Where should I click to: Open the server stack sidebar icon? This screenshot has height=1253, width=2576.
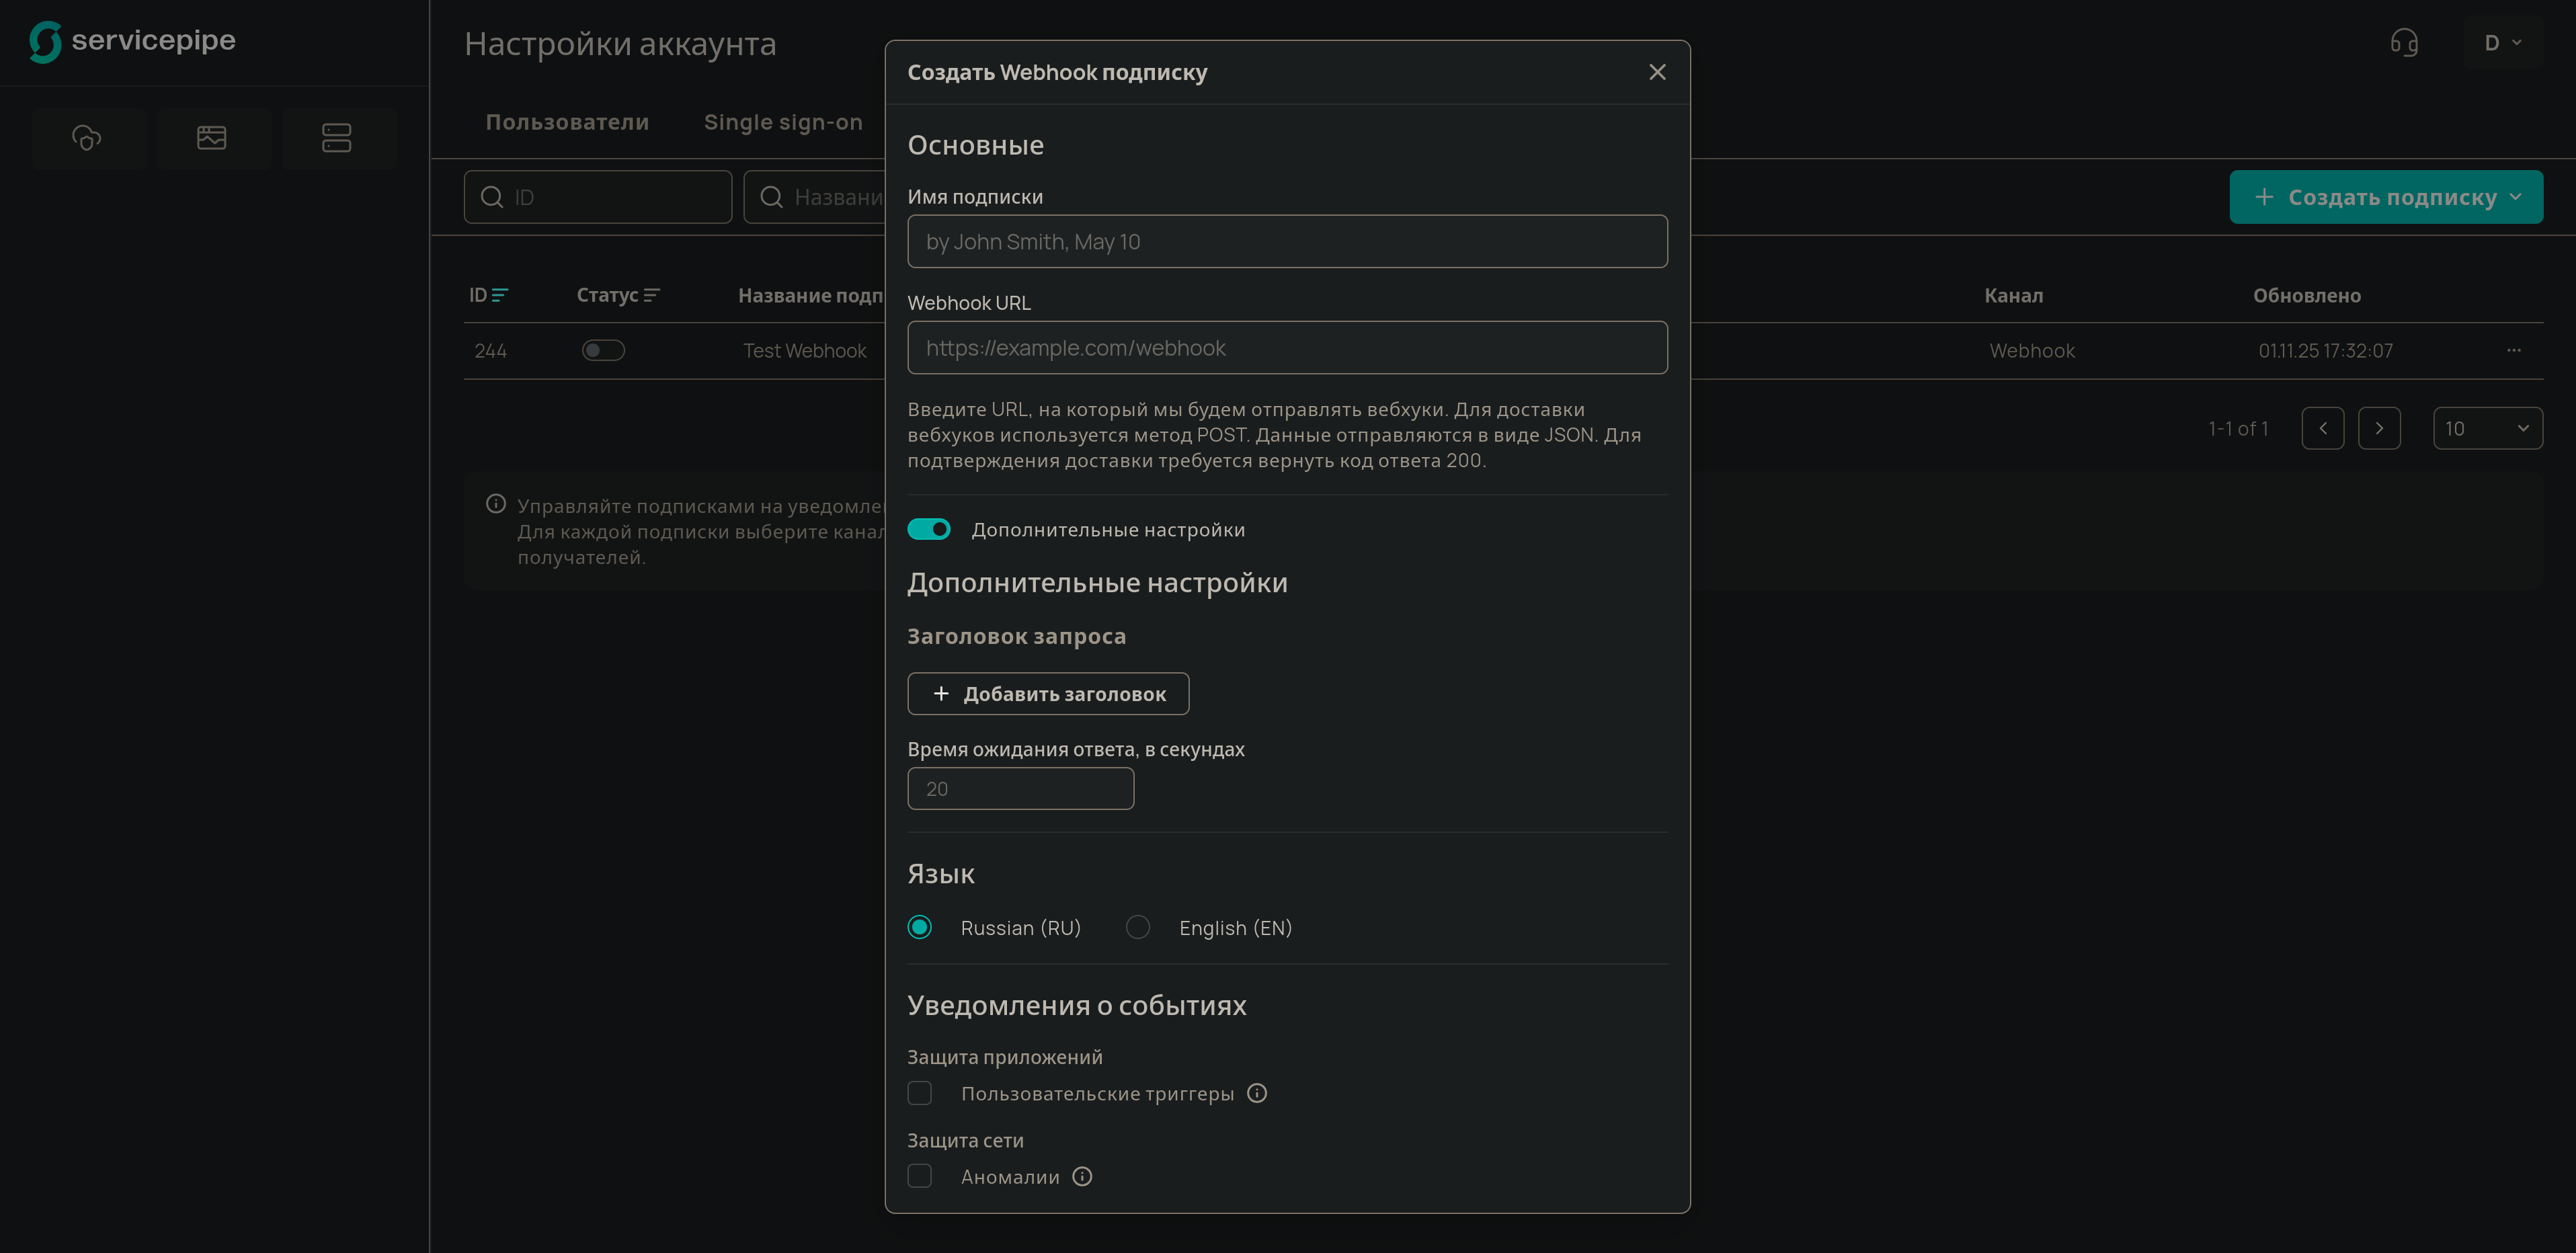click(x=337, y=138)
